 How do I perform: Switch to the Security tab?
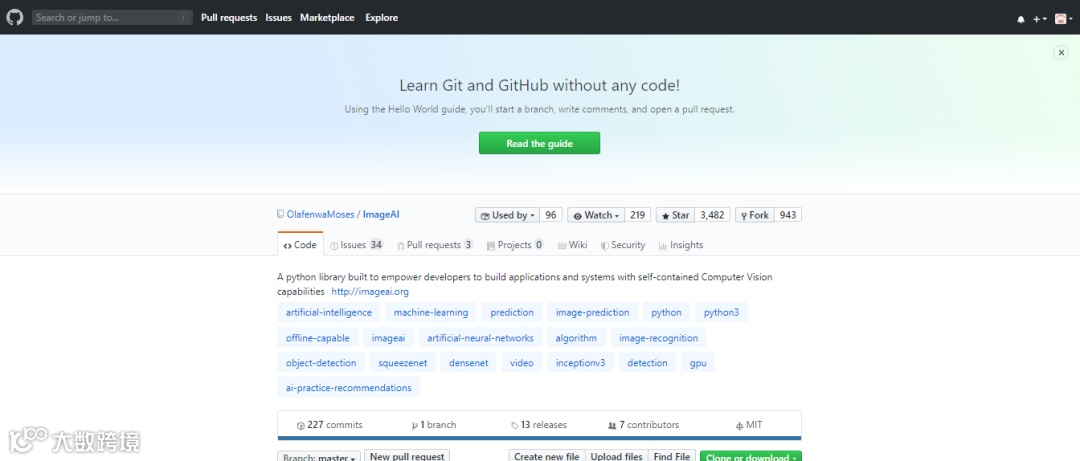click(623, 245)
